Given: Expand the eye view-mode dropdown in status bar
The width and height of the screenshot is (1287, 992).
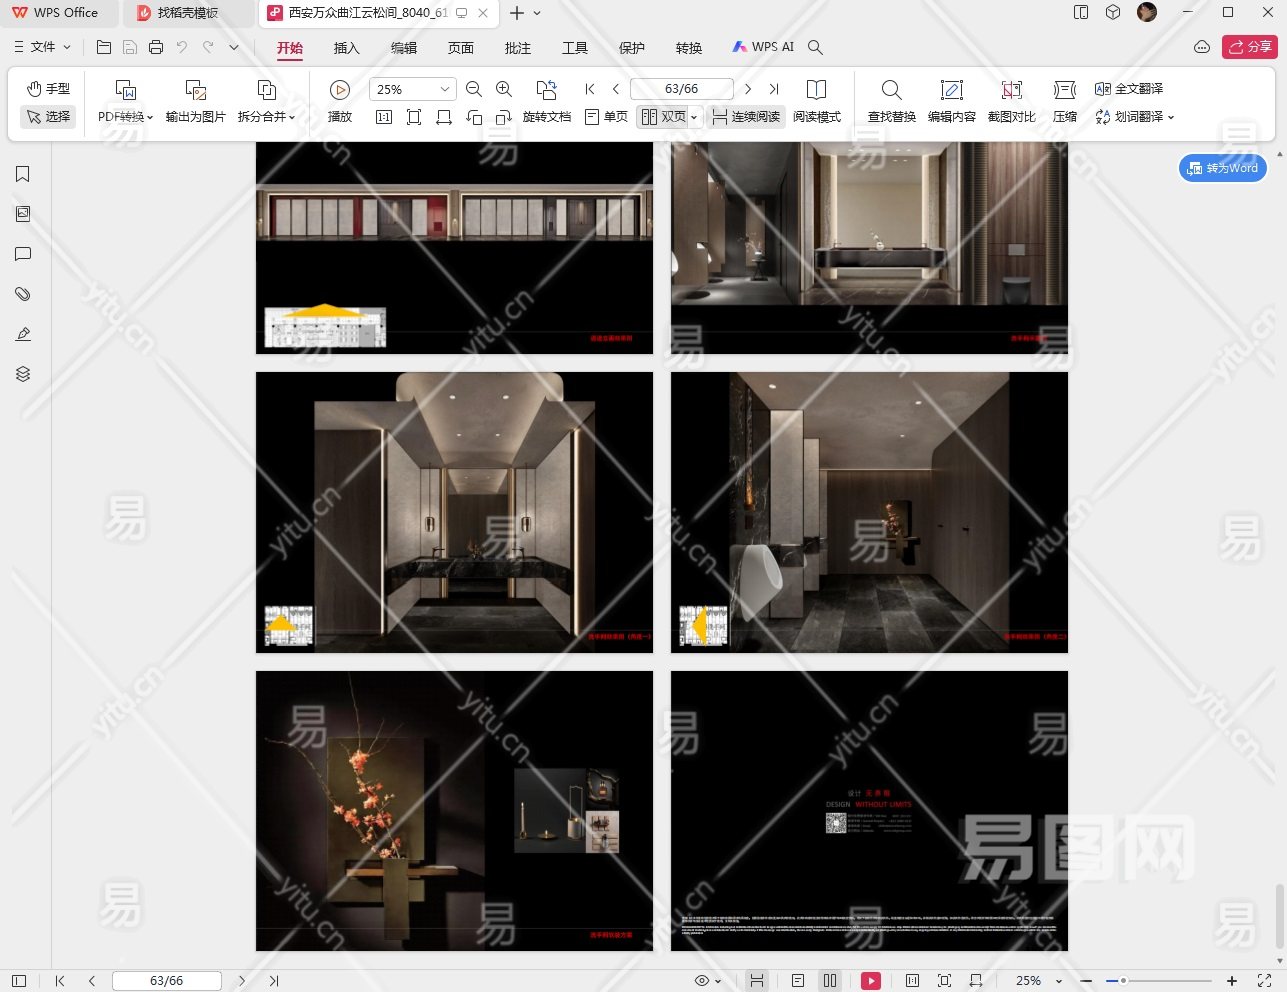Looking at the screenshot, I should [x=708, y=981].
